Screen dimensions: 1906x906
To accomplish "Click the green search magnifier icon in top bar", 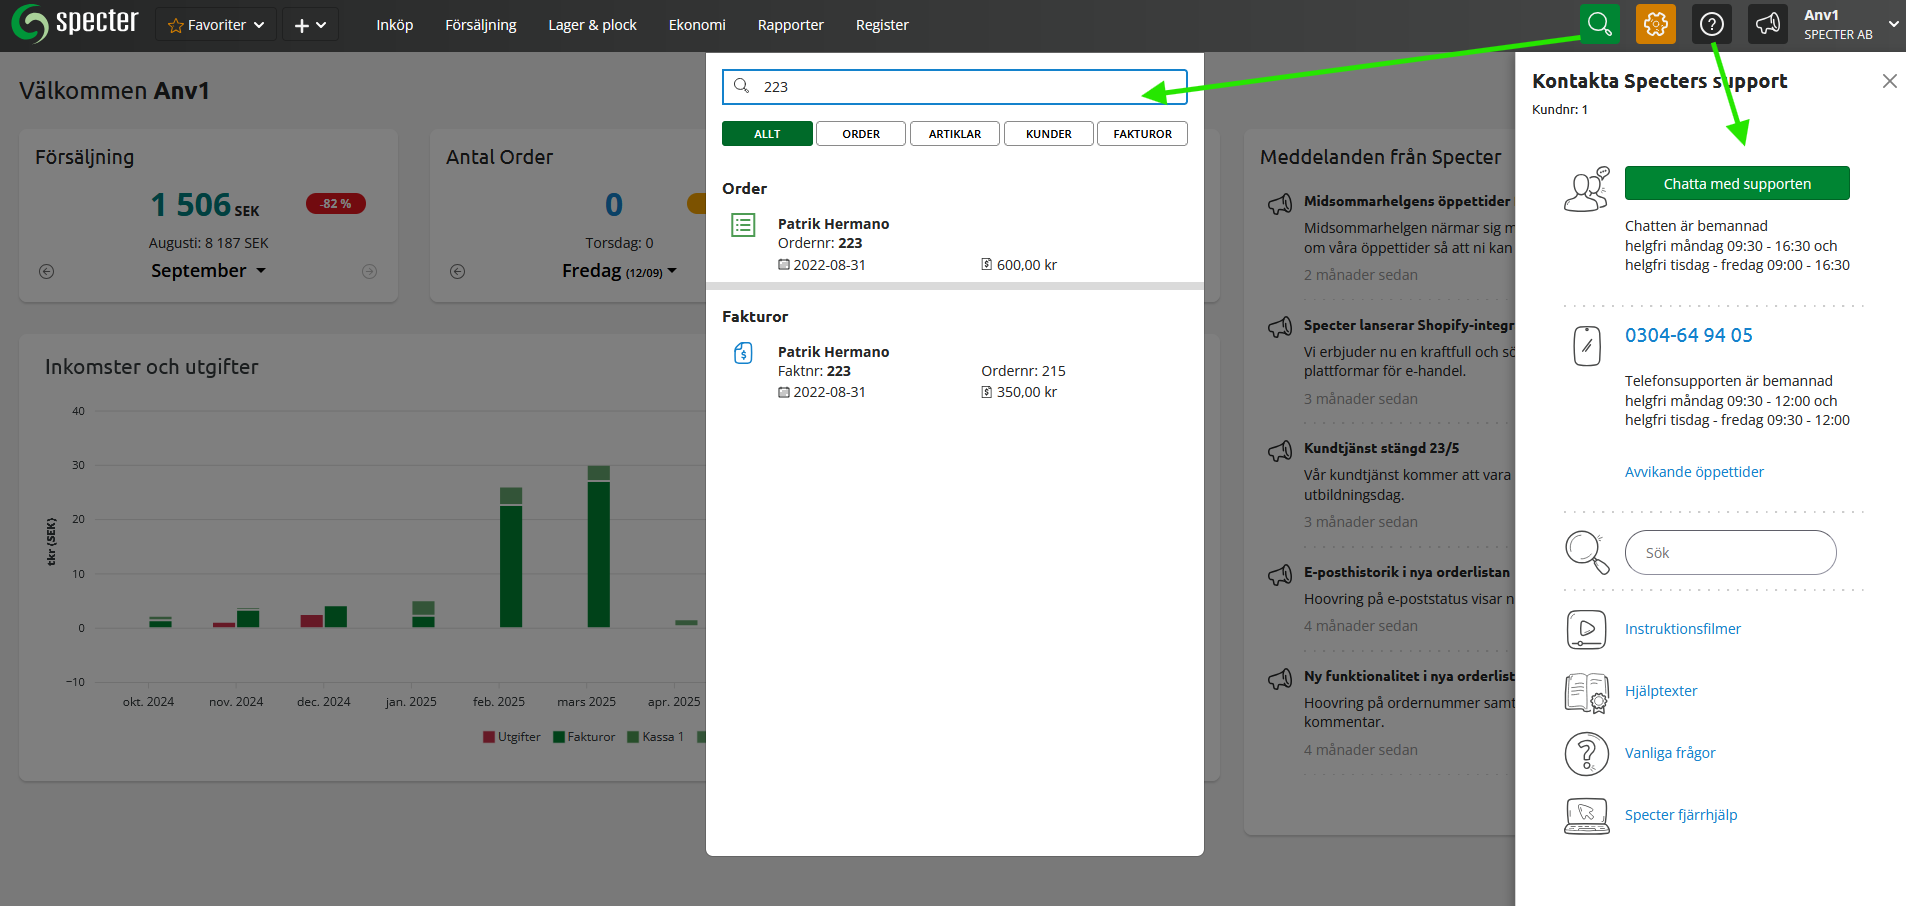I will click(x=1599, y=24).
